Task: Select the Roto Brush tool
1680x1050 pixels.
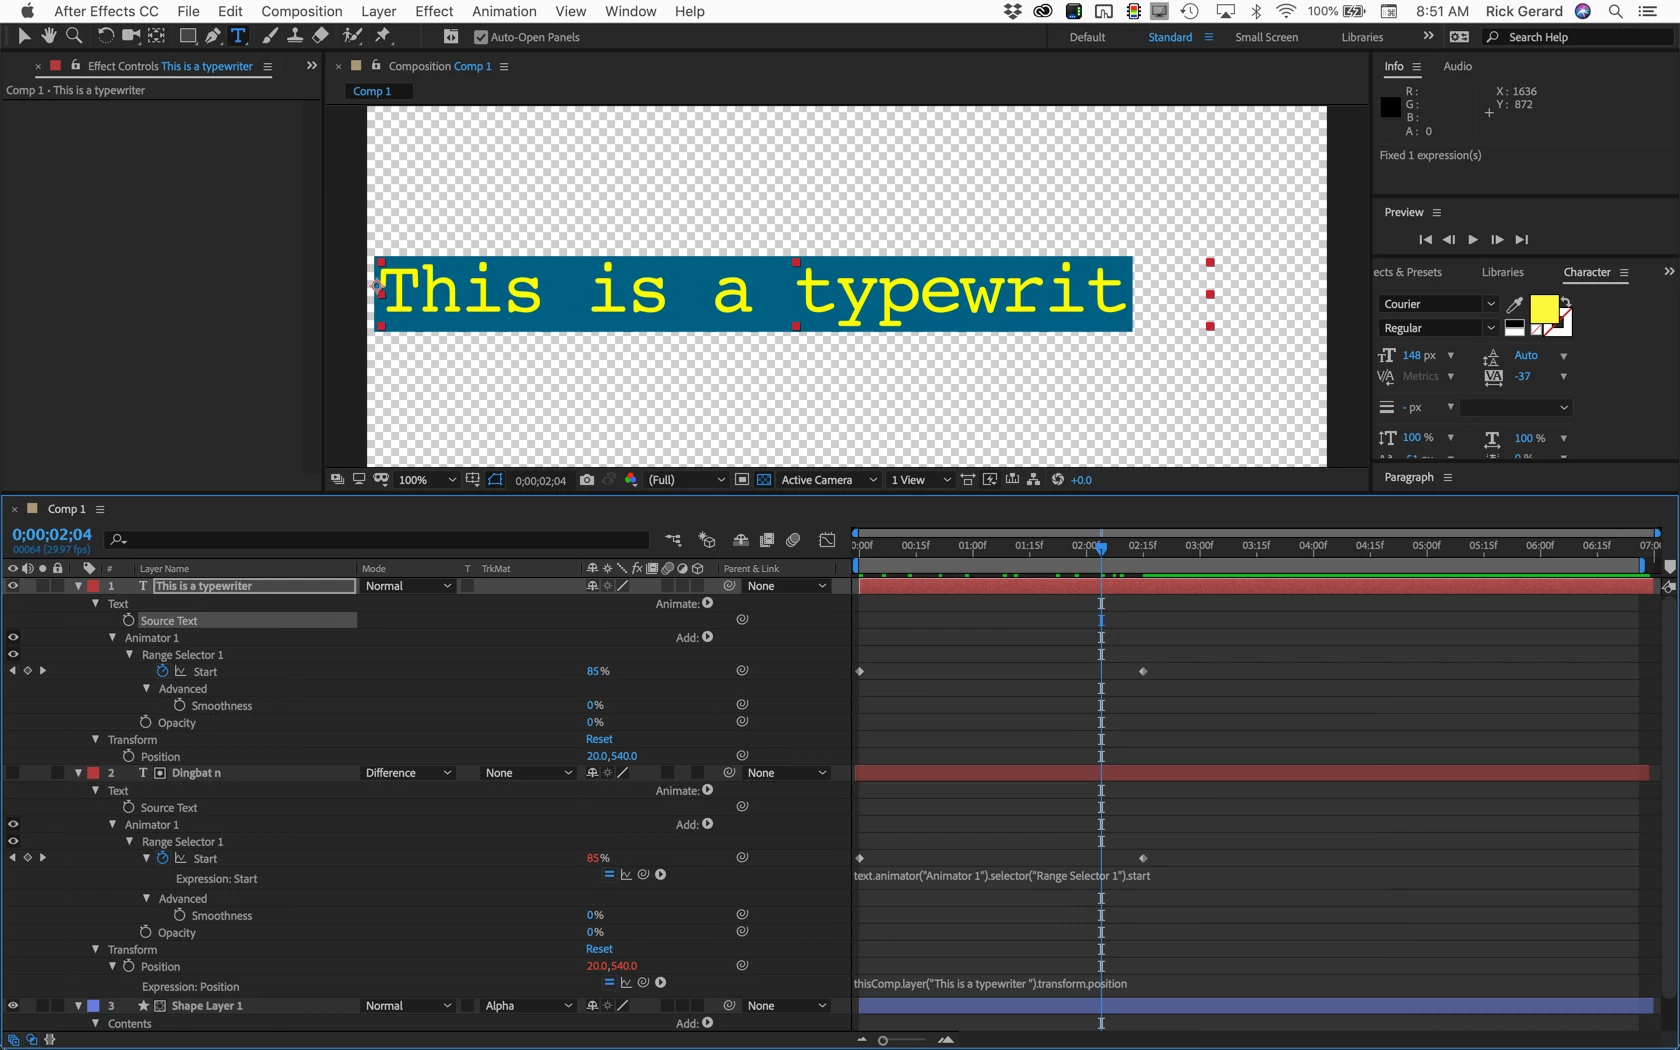Action: pos(352,36)
